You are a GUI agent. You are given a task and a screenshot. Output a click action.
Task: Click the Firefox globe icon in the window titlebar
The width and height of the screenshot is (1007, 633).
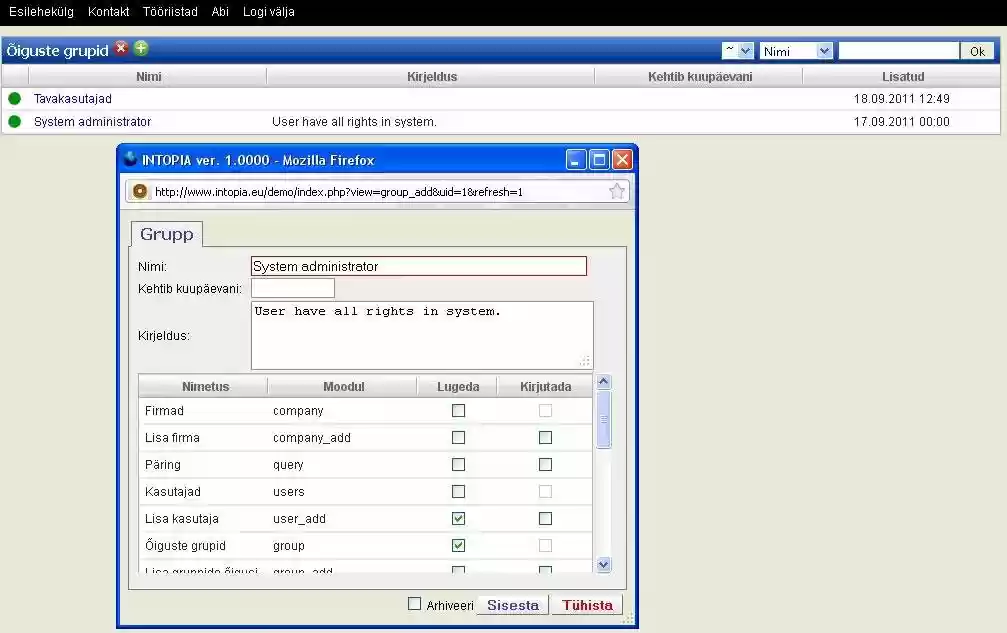coord(130,159)
